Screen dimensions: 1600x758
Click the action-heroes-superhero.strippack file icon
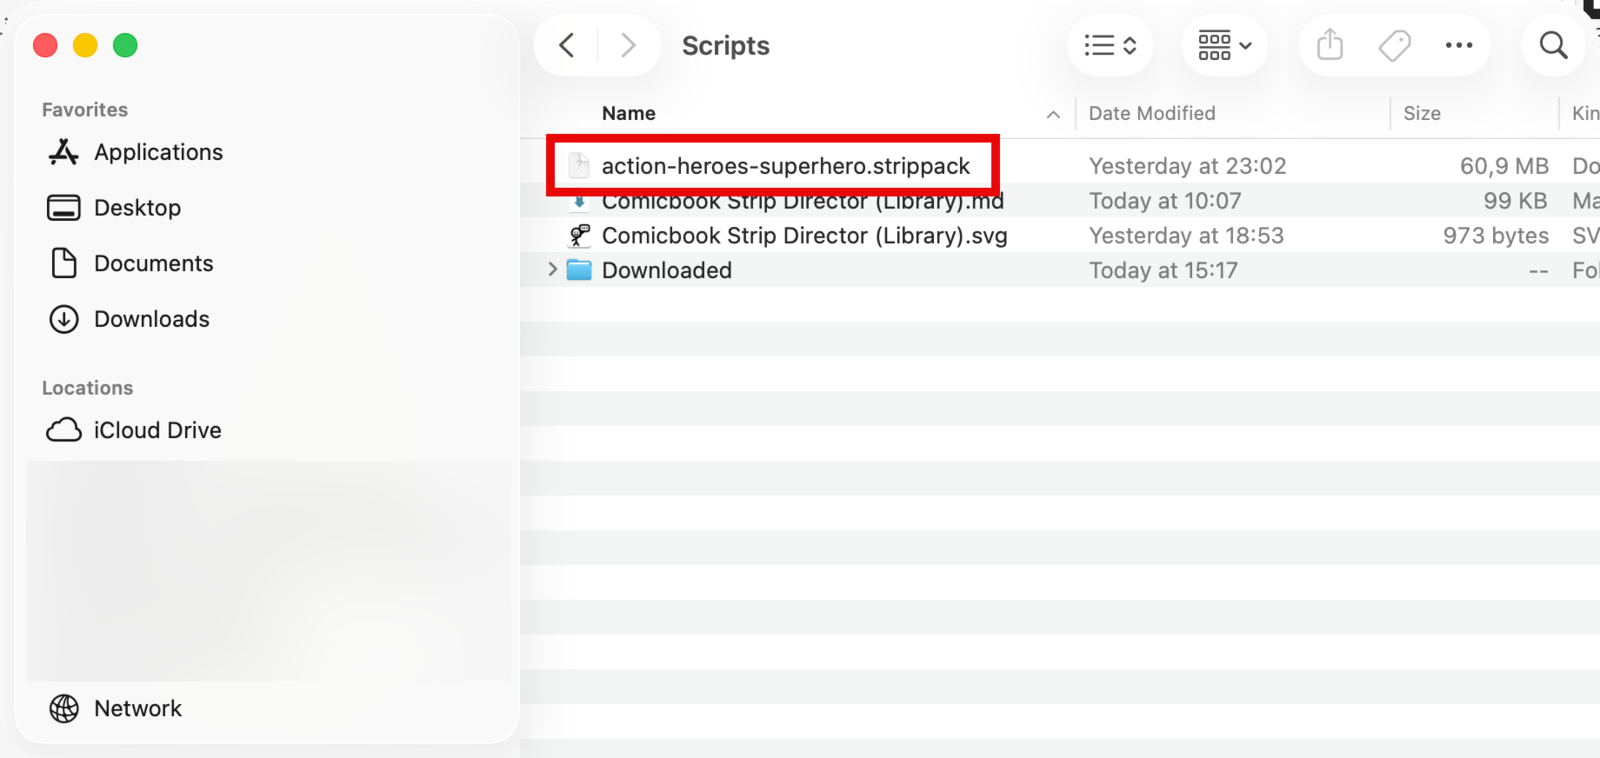point(579,166)
